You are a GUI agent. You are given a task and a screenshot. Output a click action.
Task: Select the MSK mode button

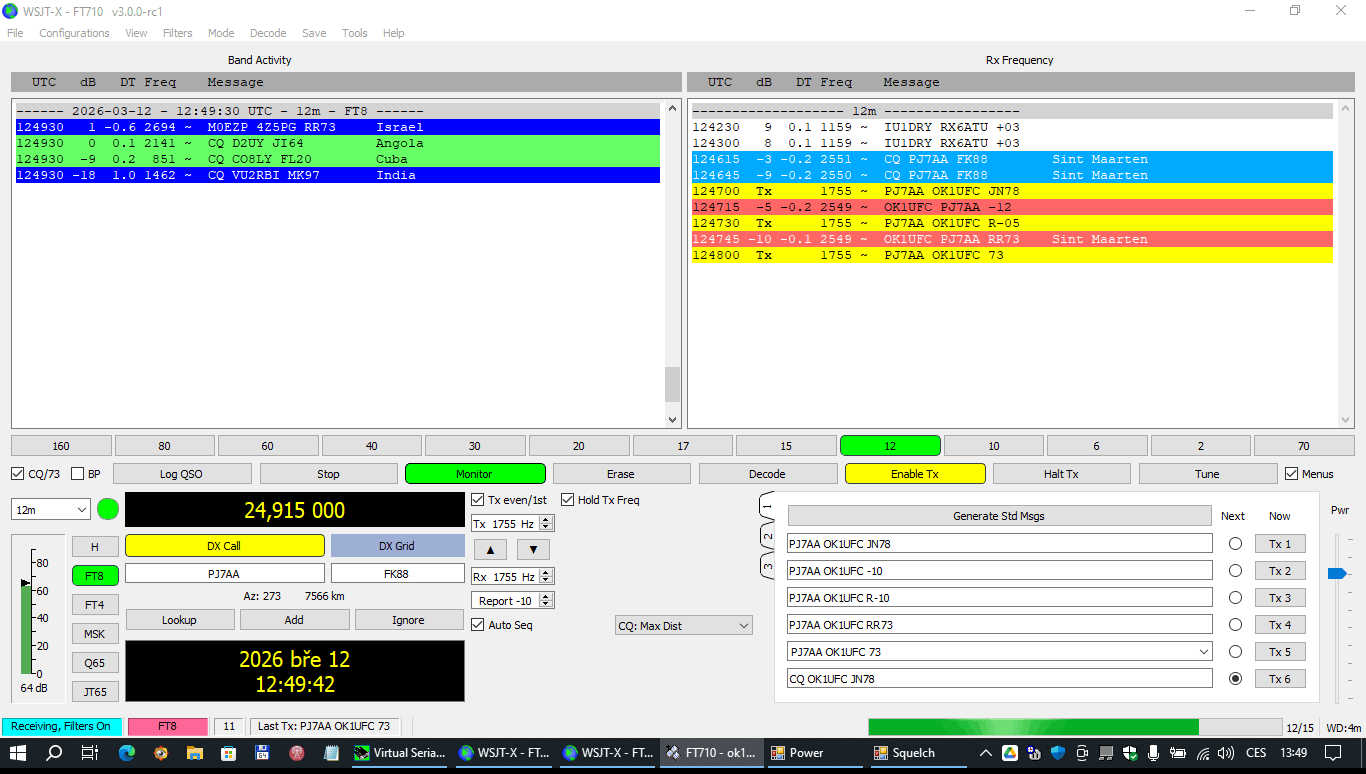(x=95, y=634)
